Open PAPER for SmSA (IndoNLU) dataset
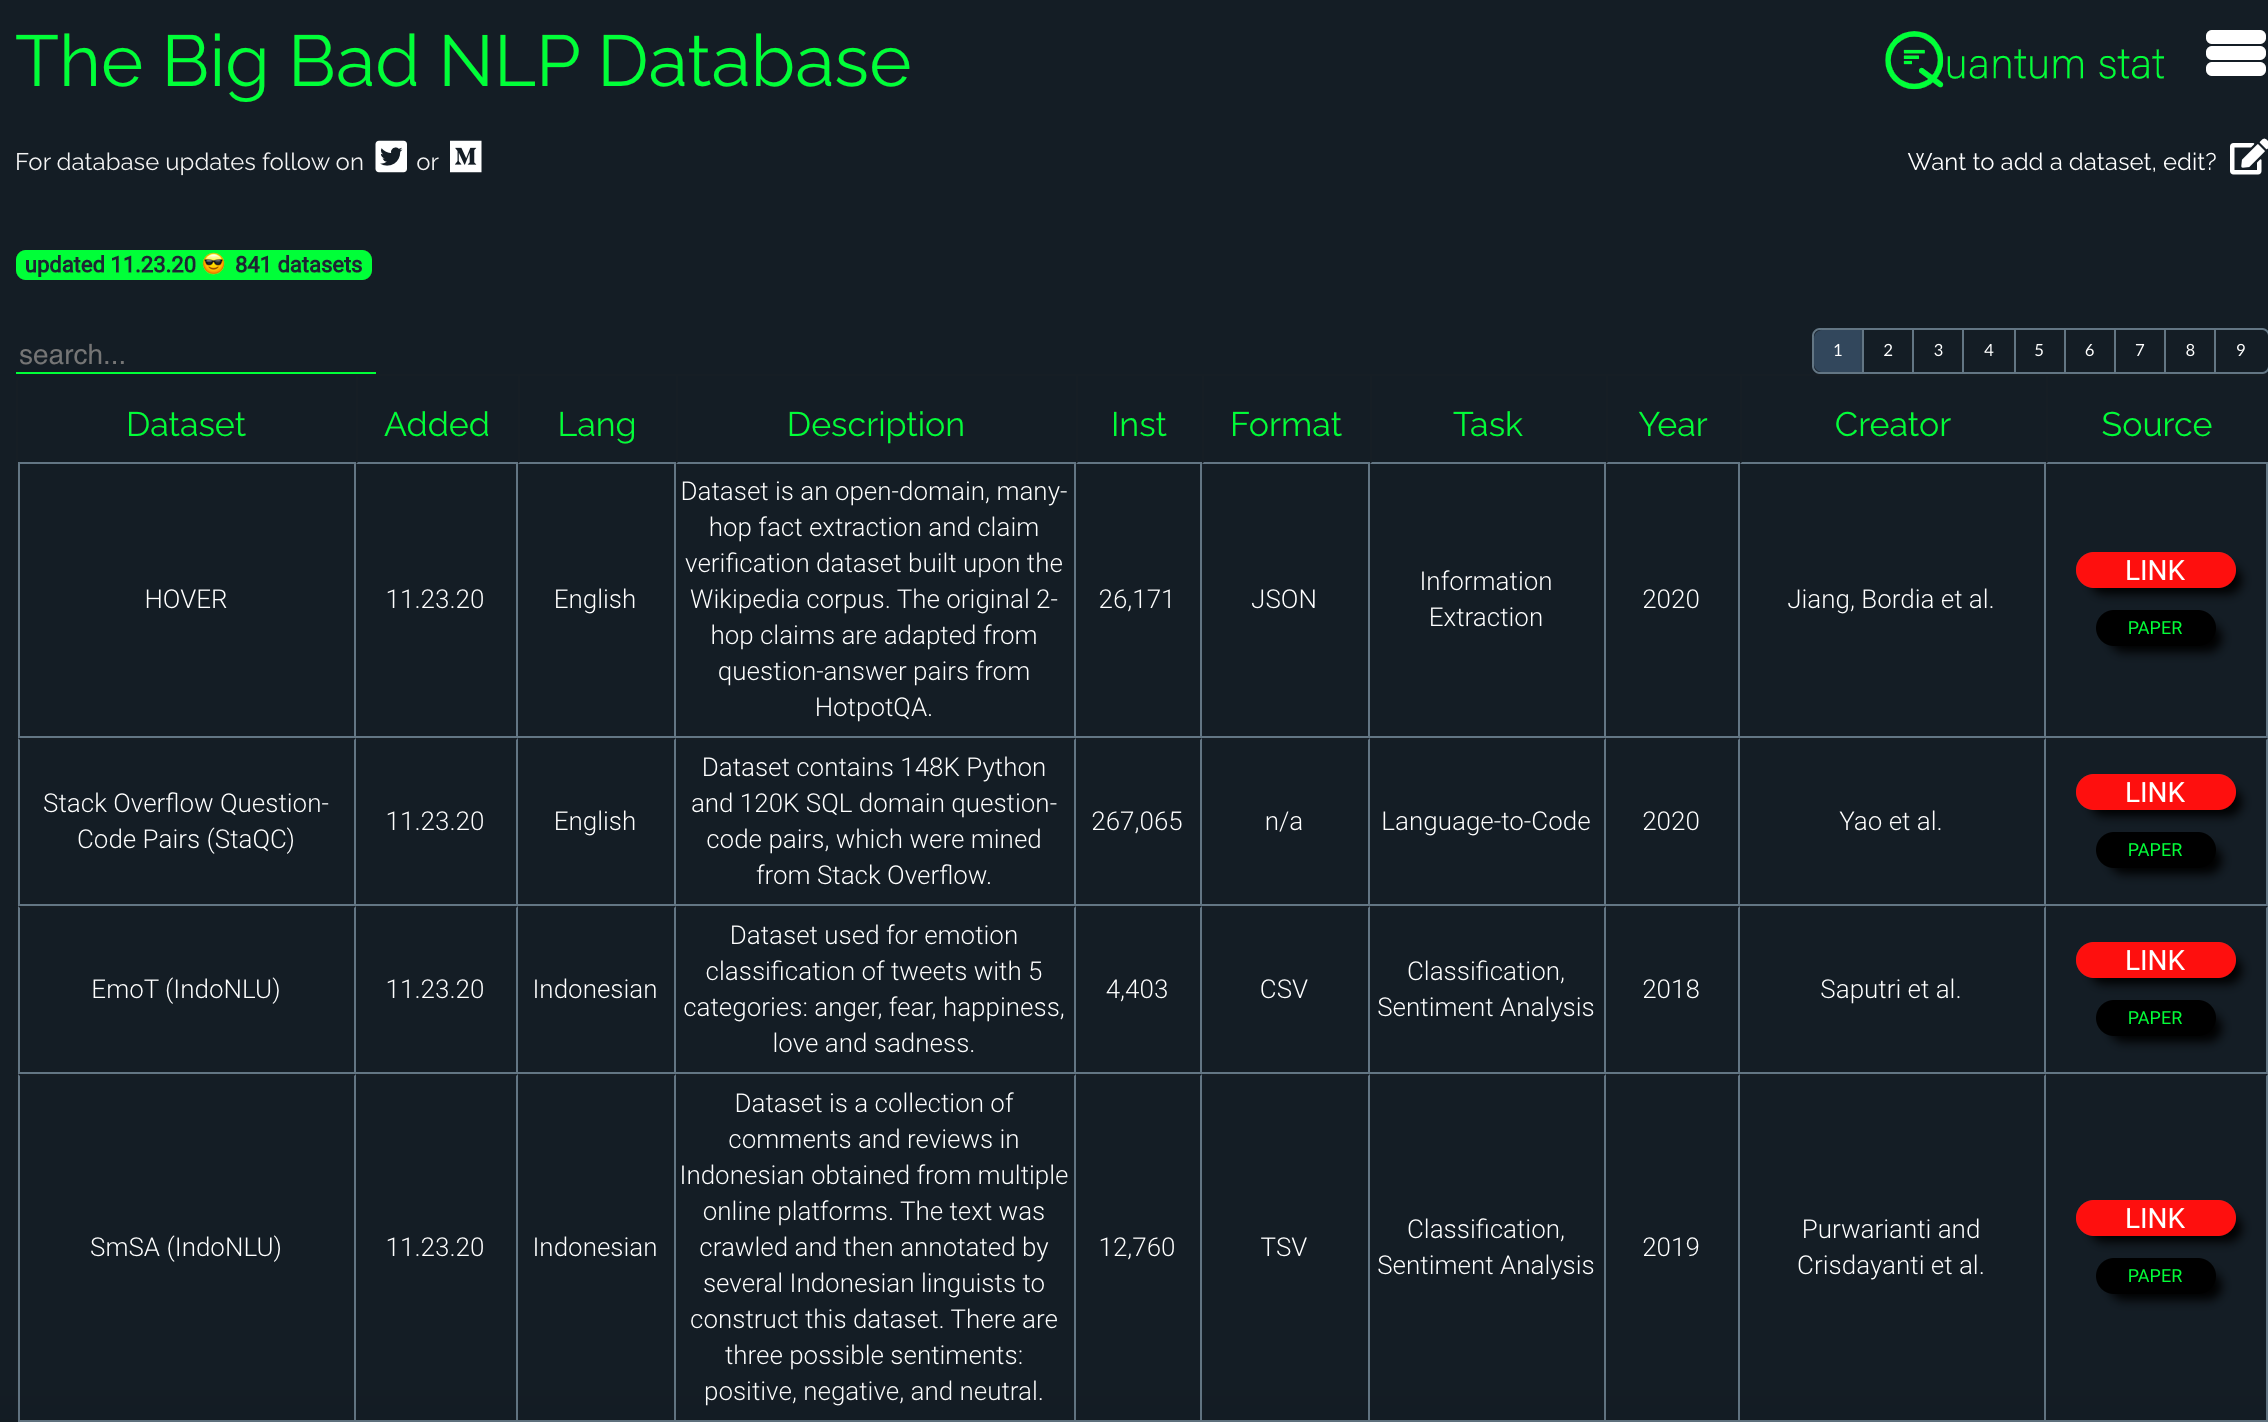2268x1422 pixels. (2155, 1276)
